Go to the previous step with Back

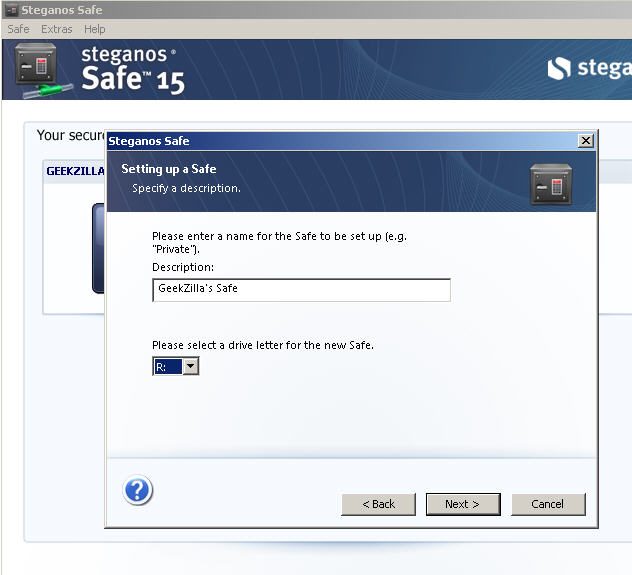(x=378, y=504)
